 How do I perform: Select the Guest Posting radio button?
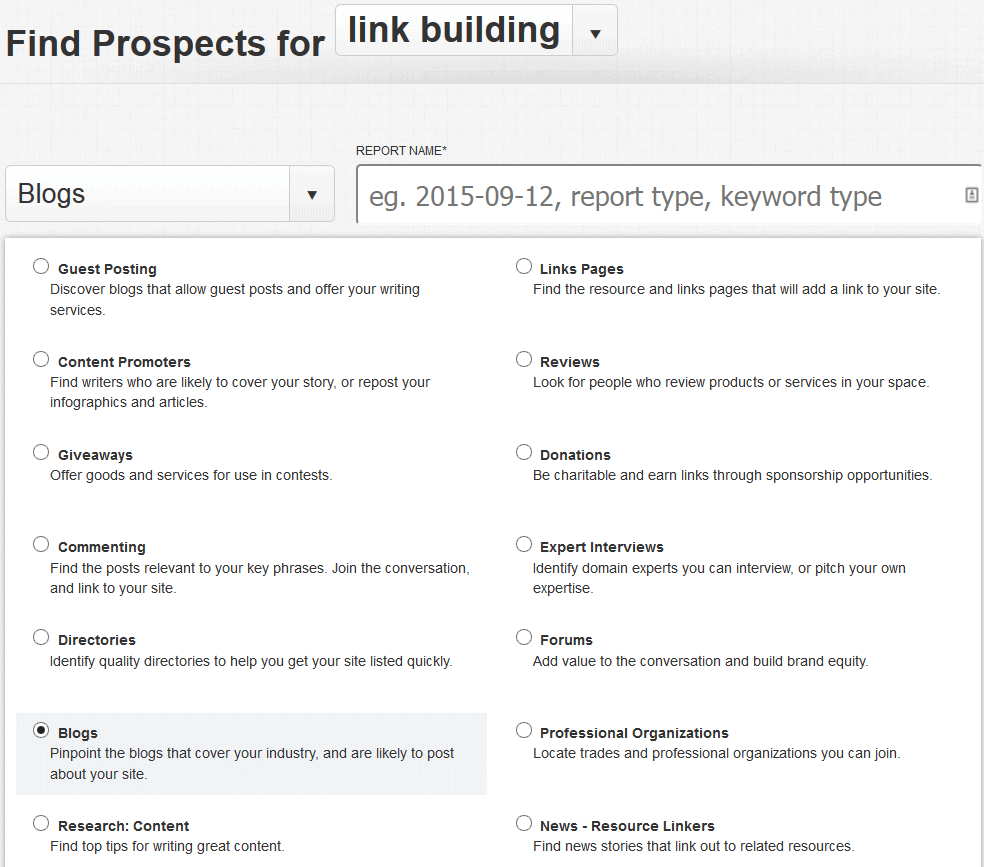click(41, 266)
